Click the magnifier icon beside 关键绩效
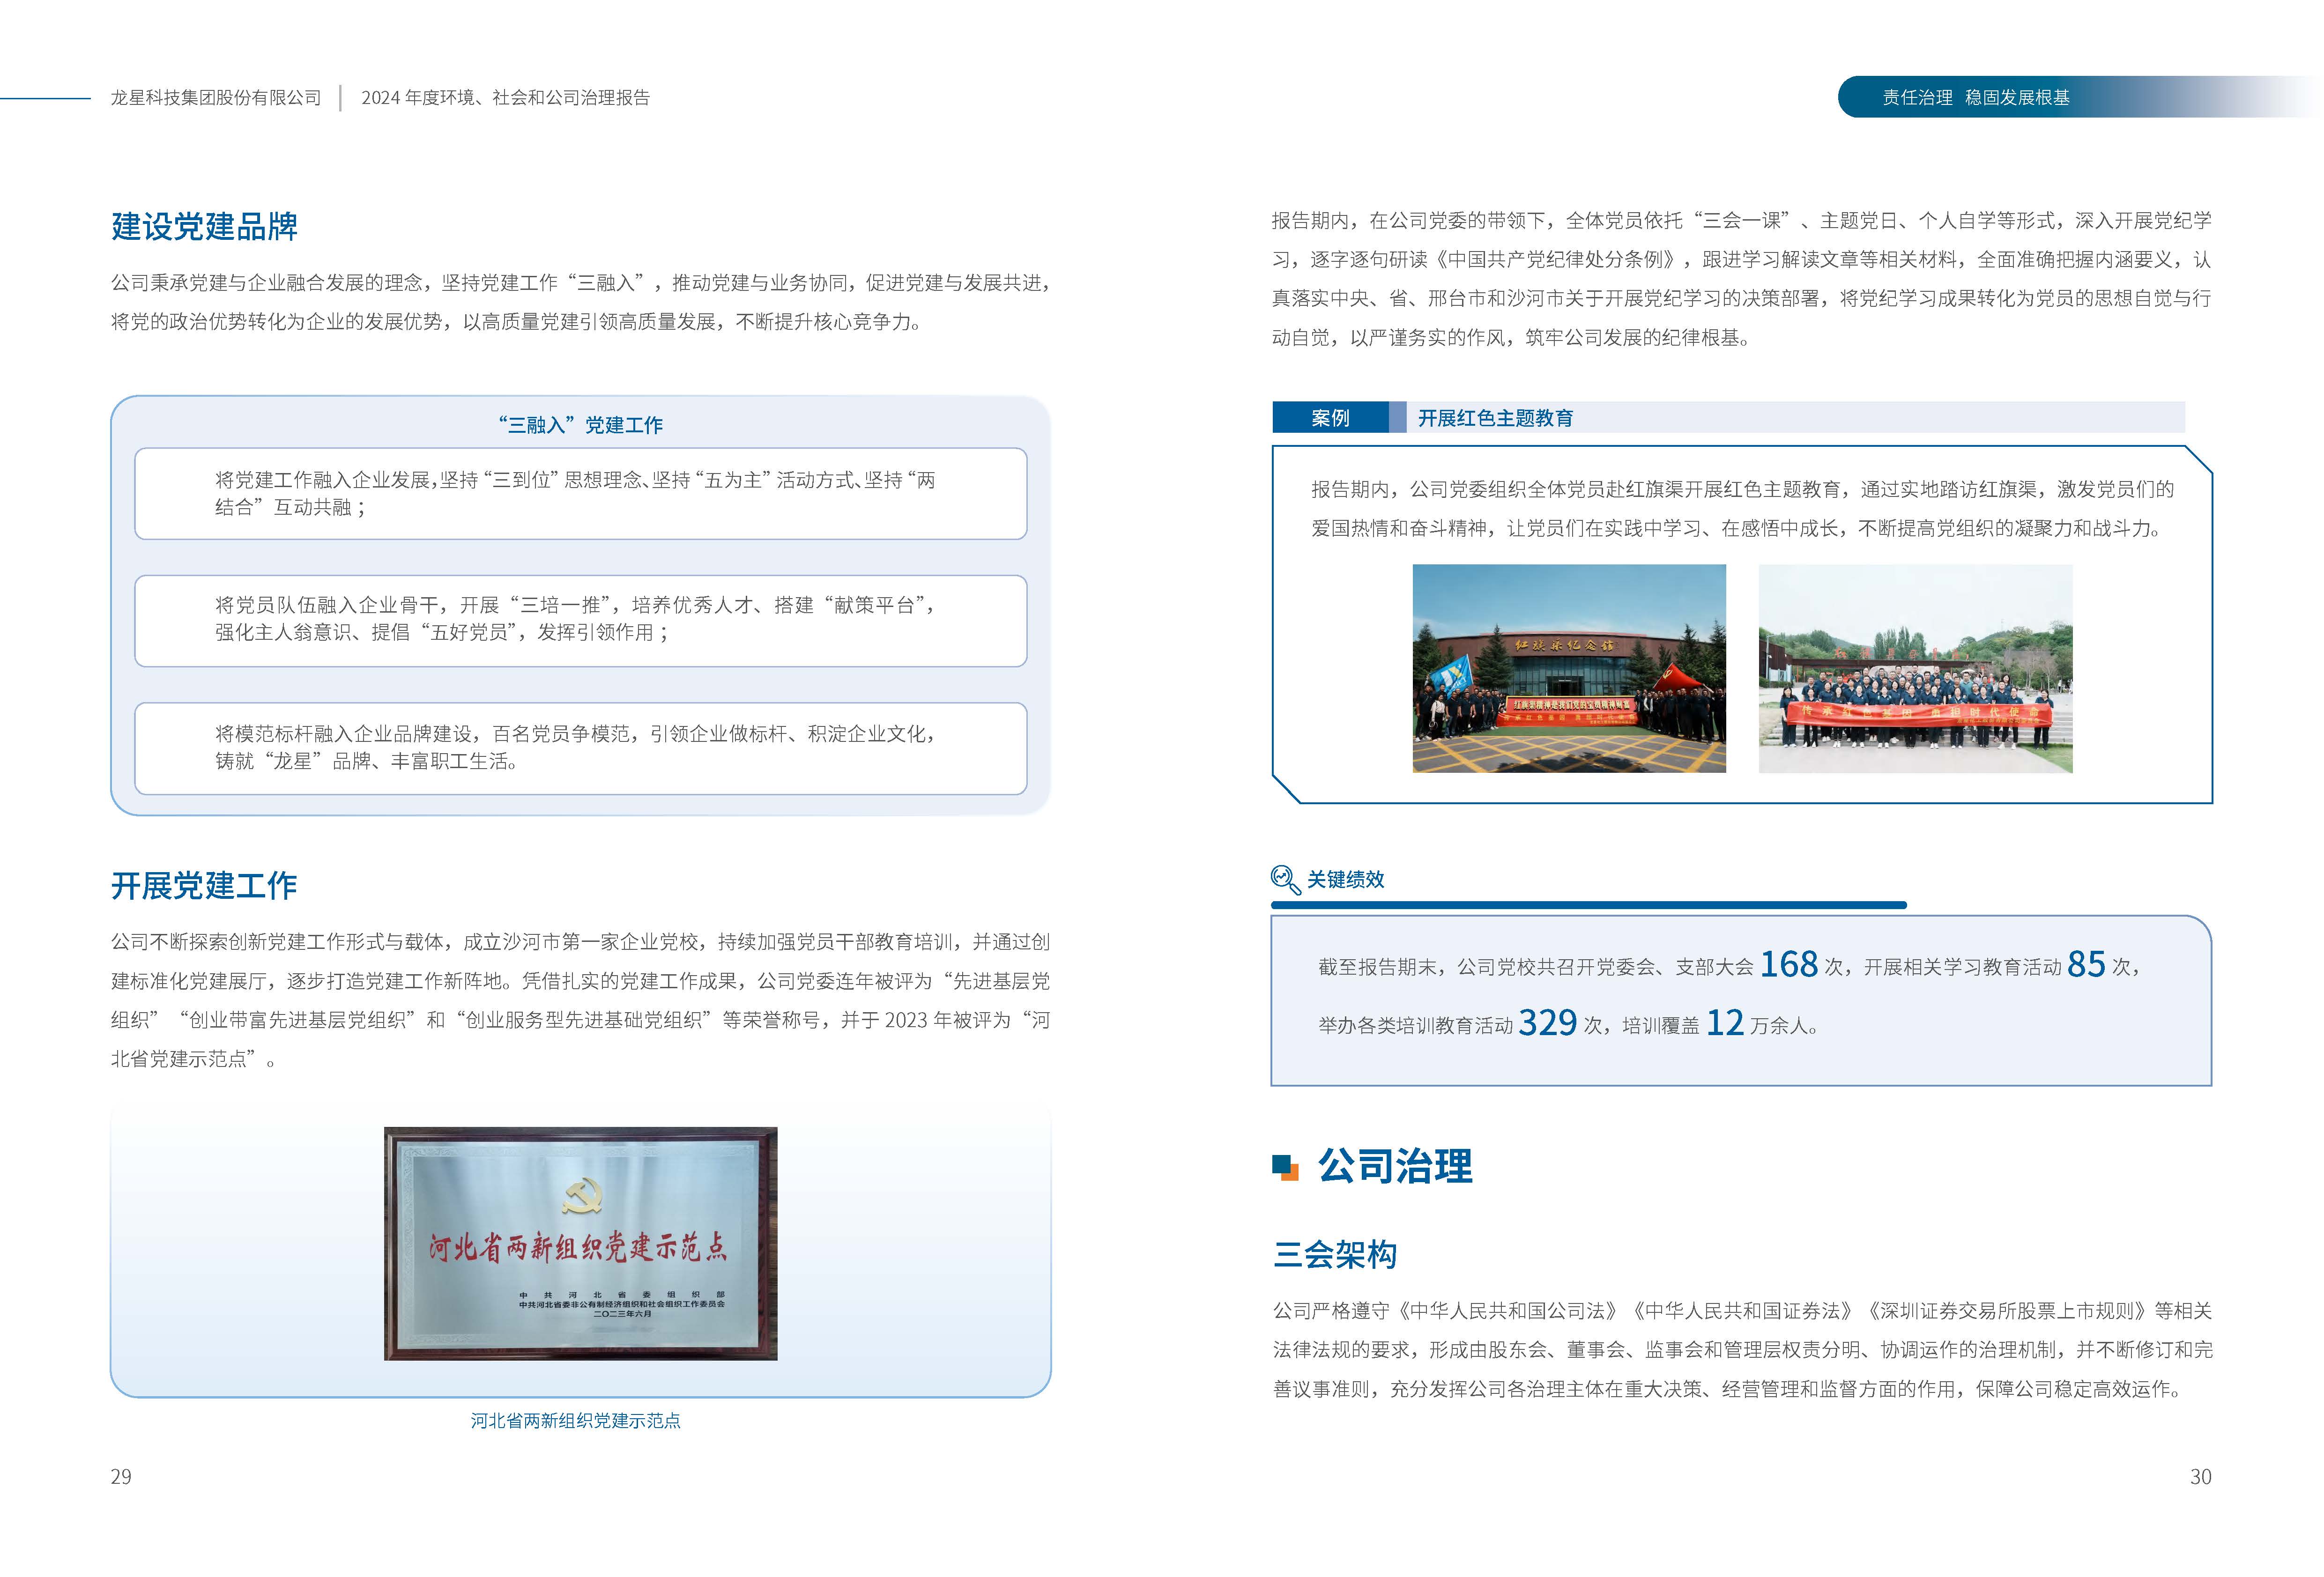2324x1577 pixels. click(x=1285, y=880)
